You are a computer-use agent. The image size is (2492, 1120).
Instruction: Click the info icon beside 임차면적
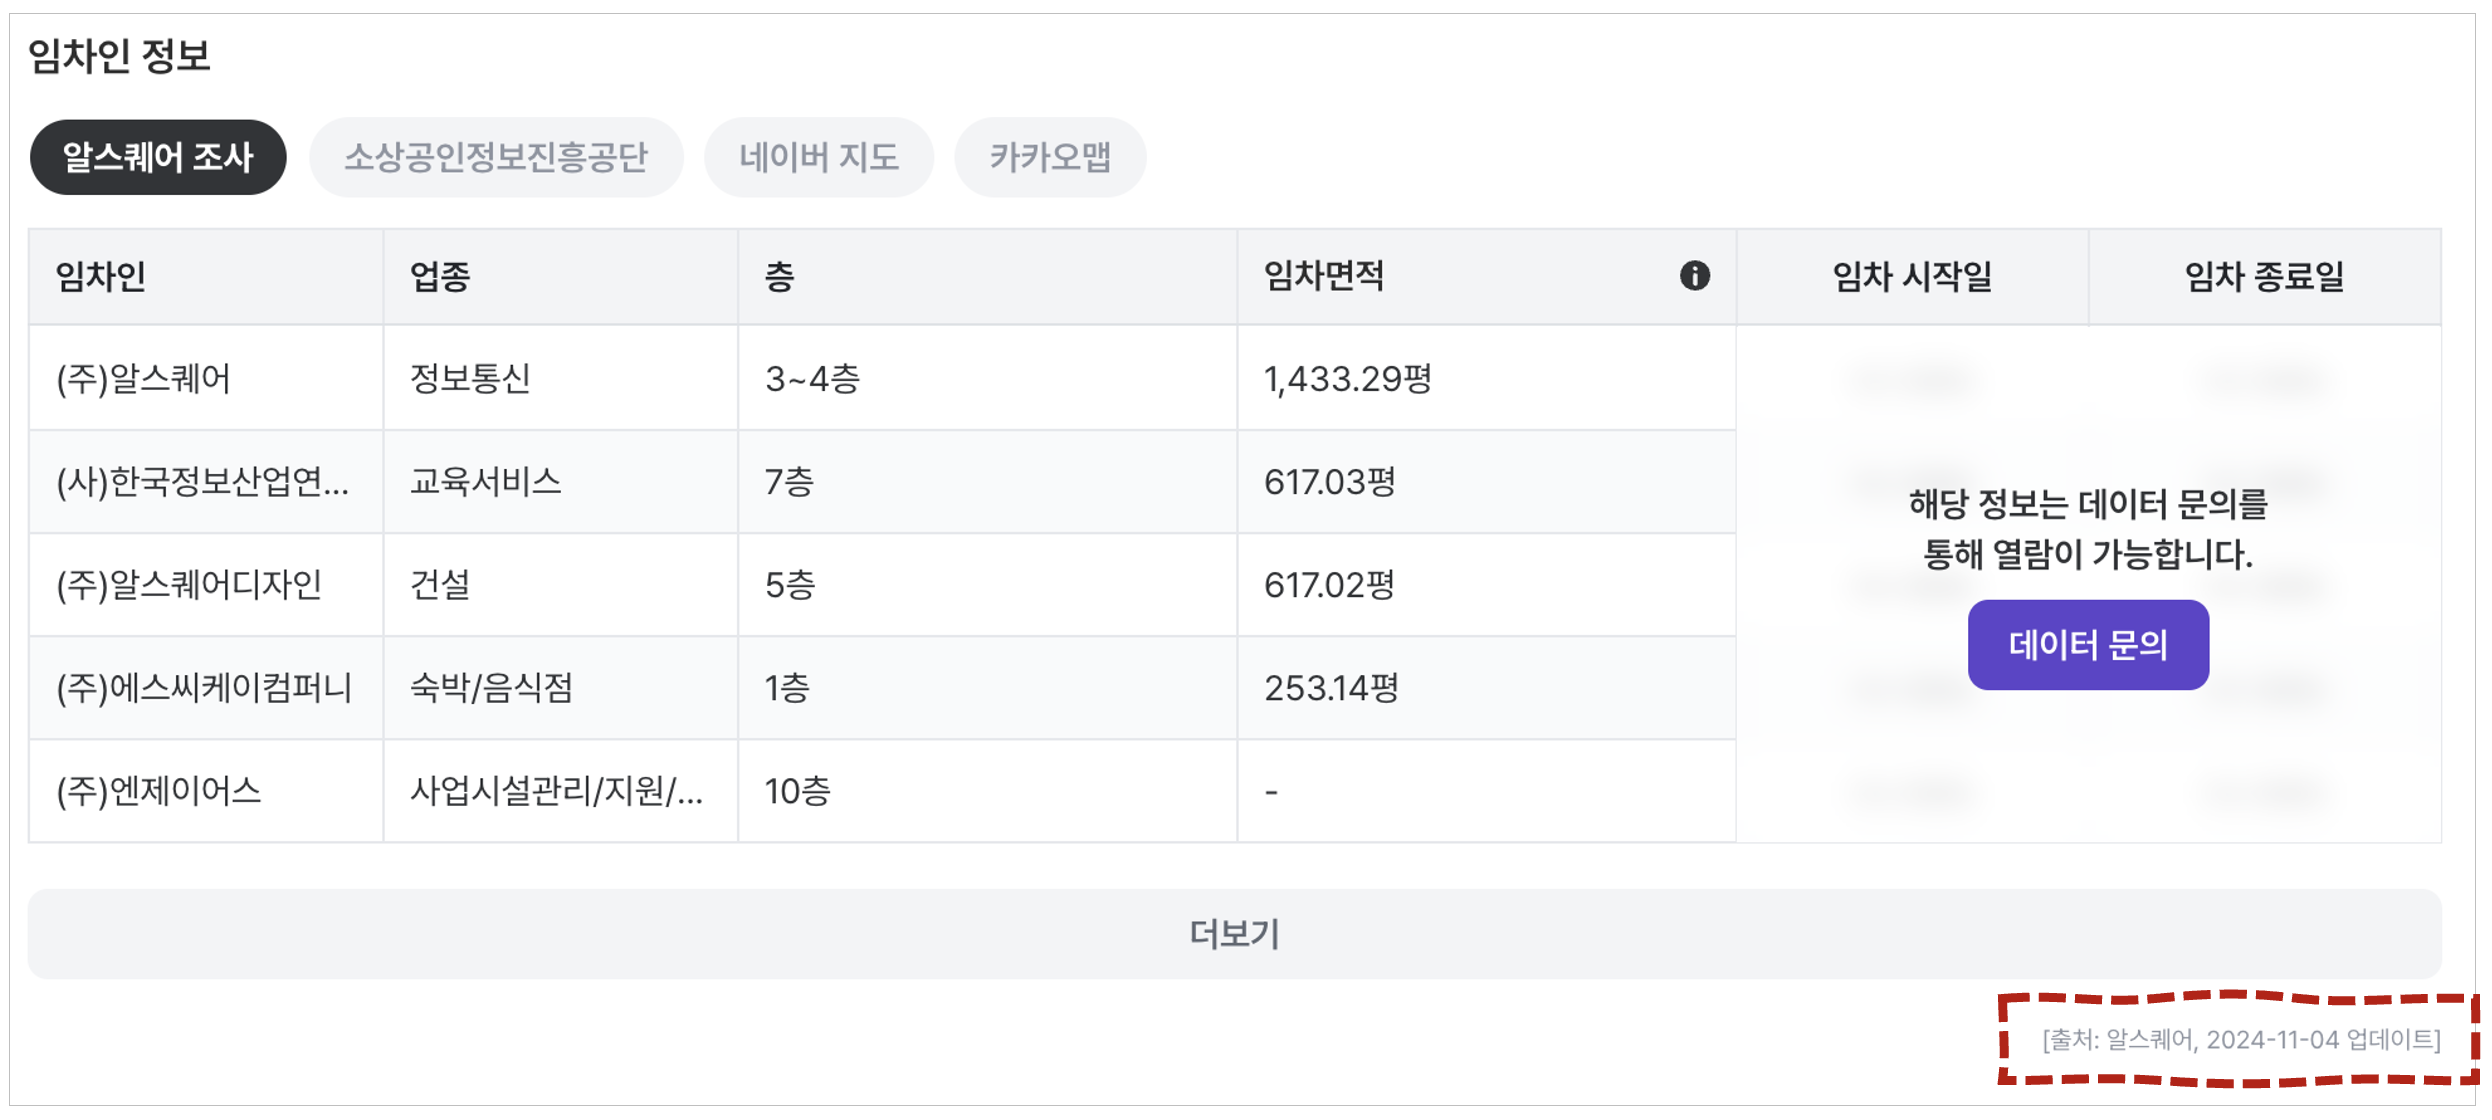(x=1694, y=276)
